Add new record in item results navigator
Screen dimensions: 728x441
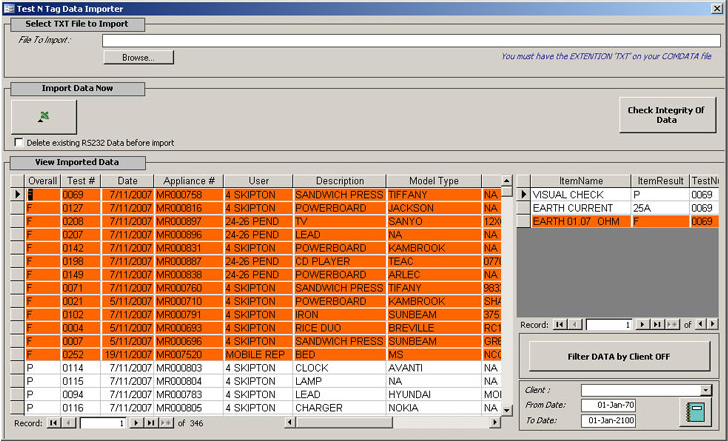(x=672, y=324)
